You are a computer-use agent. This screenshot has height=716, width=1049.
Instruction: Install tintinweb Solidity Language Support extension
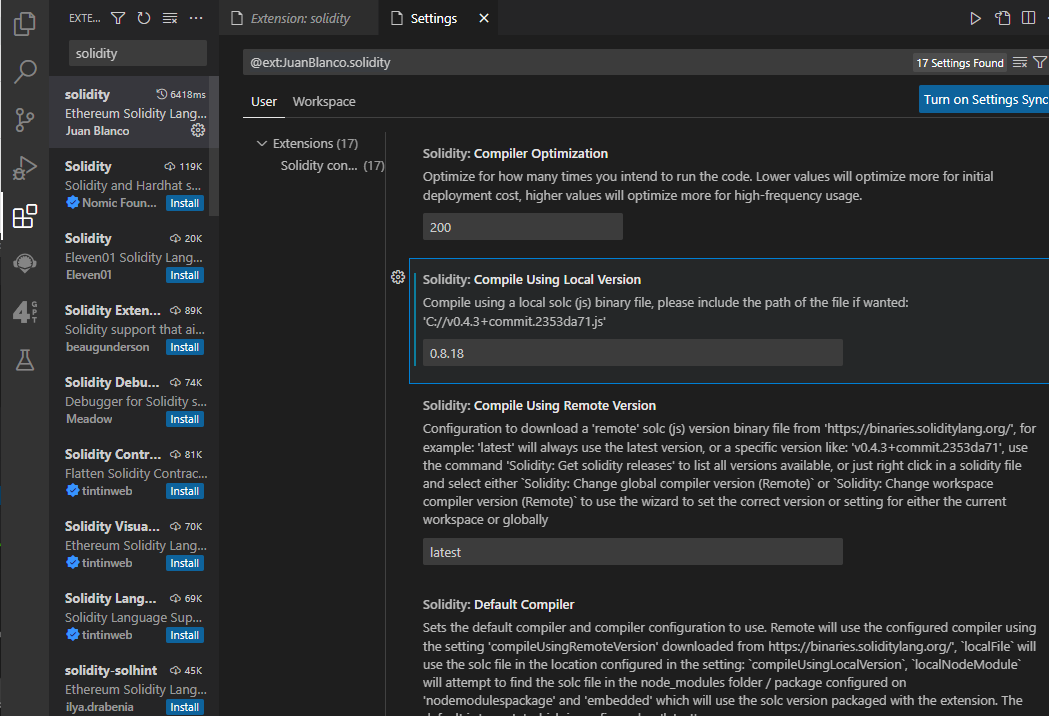tap(185, 635)
